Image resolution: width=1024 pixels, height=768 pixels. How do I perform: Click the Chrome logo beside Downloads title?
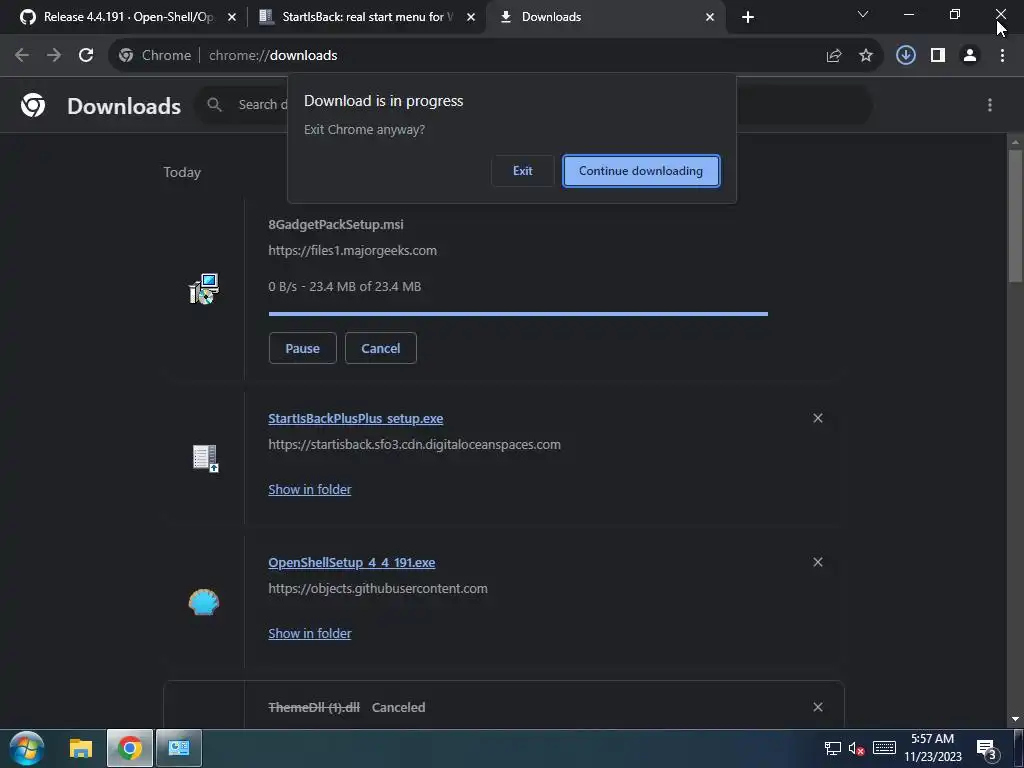click(33, 105)
